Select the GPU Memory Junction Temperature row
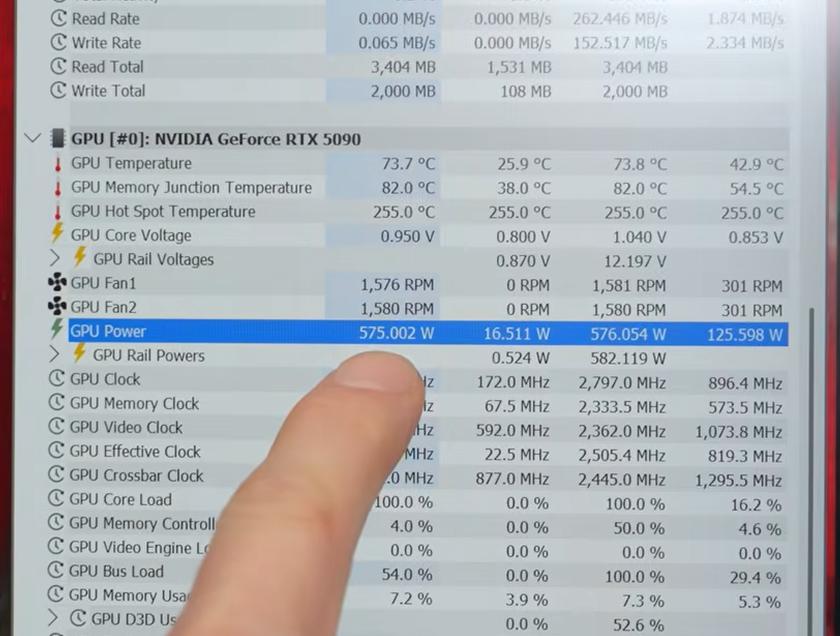 427,188
